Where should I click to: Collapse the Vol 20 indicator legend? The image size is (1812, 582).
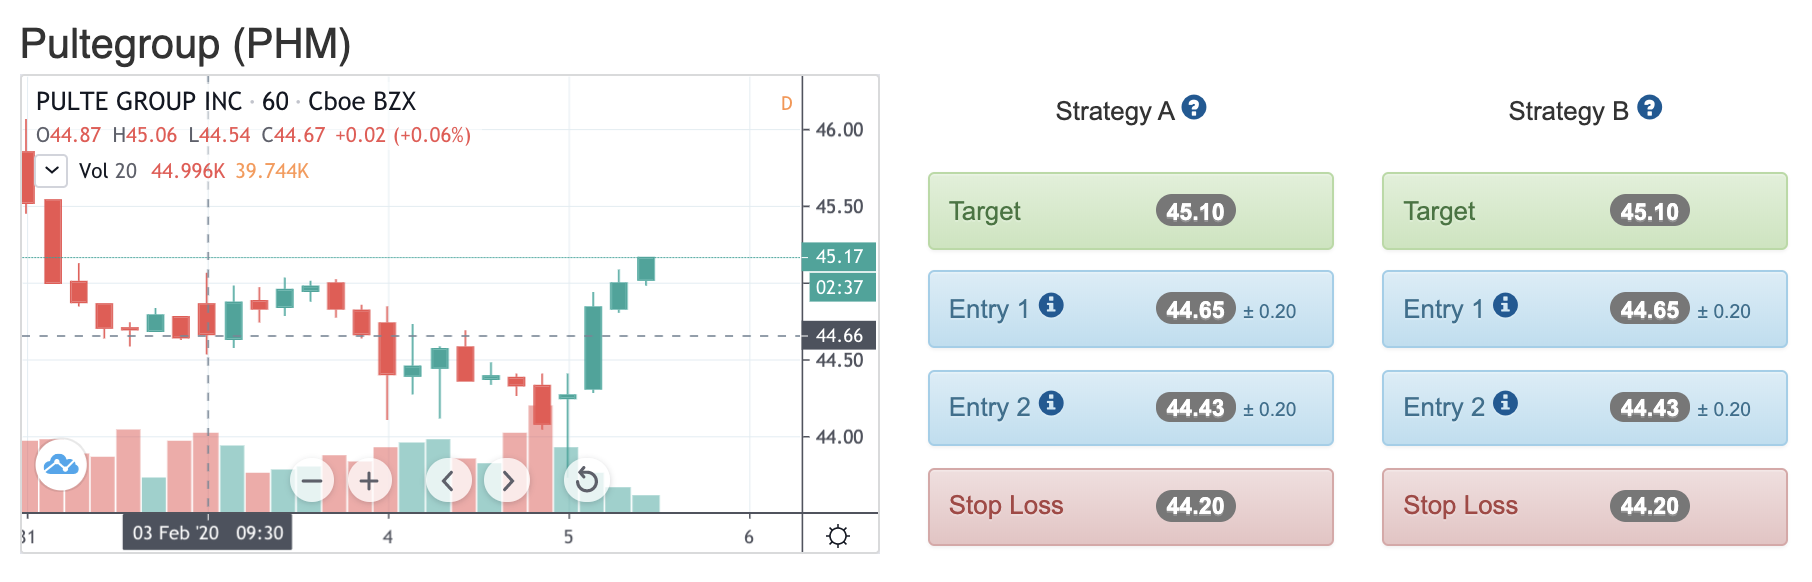coord(52,171)
